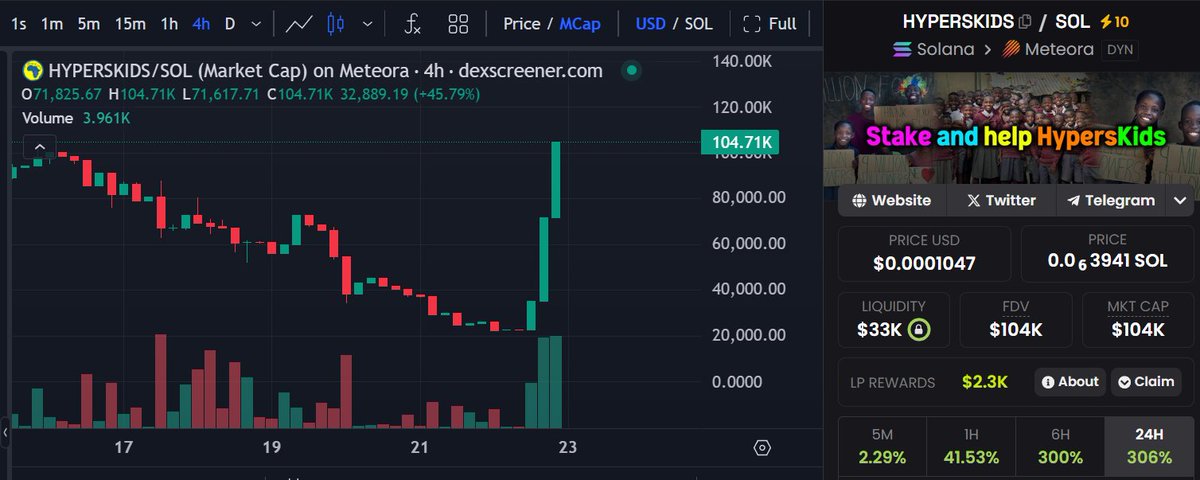Viewport: 1200px width, 480px height.
Task: Switch chart to Price mode
Action: pos(522,23)
